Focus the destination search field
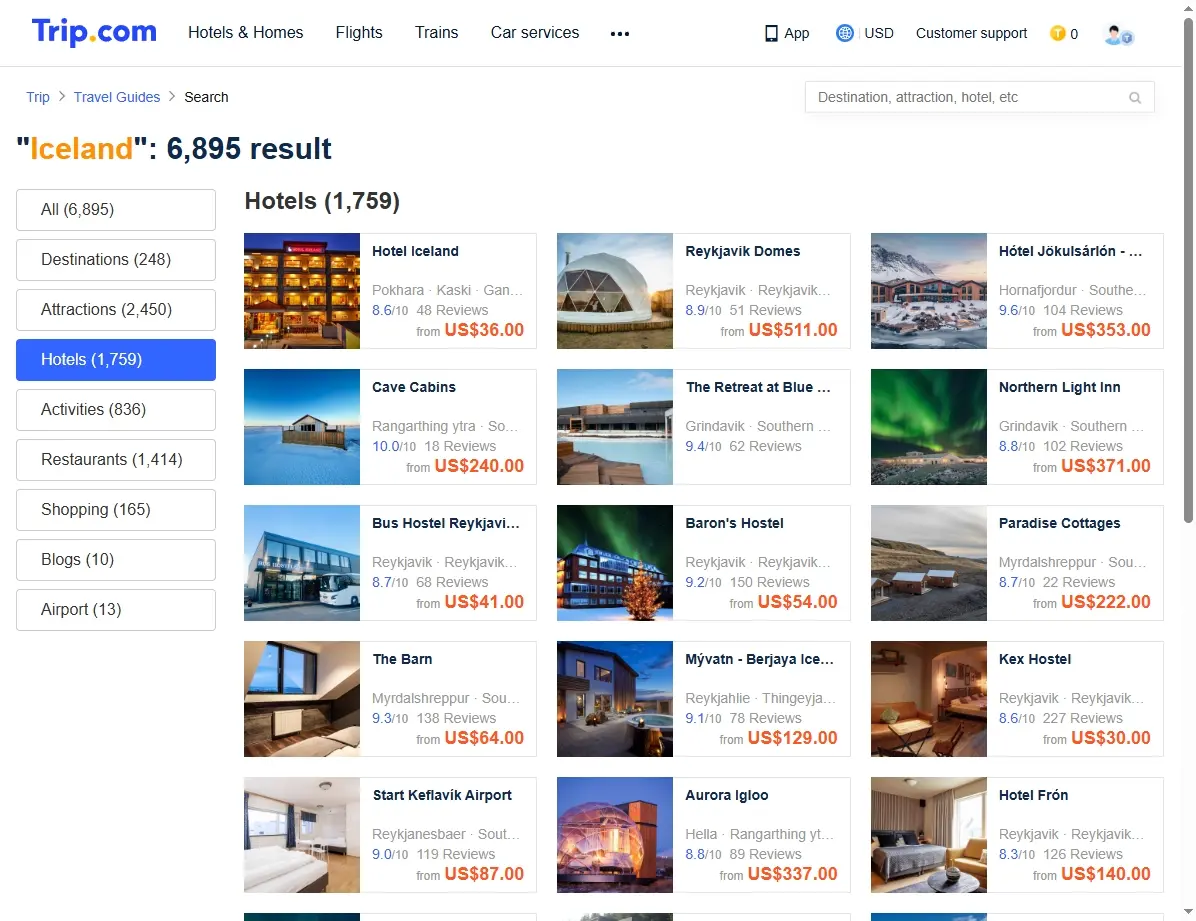Viewport: 1196px width, 921px height. pos(979,97)
